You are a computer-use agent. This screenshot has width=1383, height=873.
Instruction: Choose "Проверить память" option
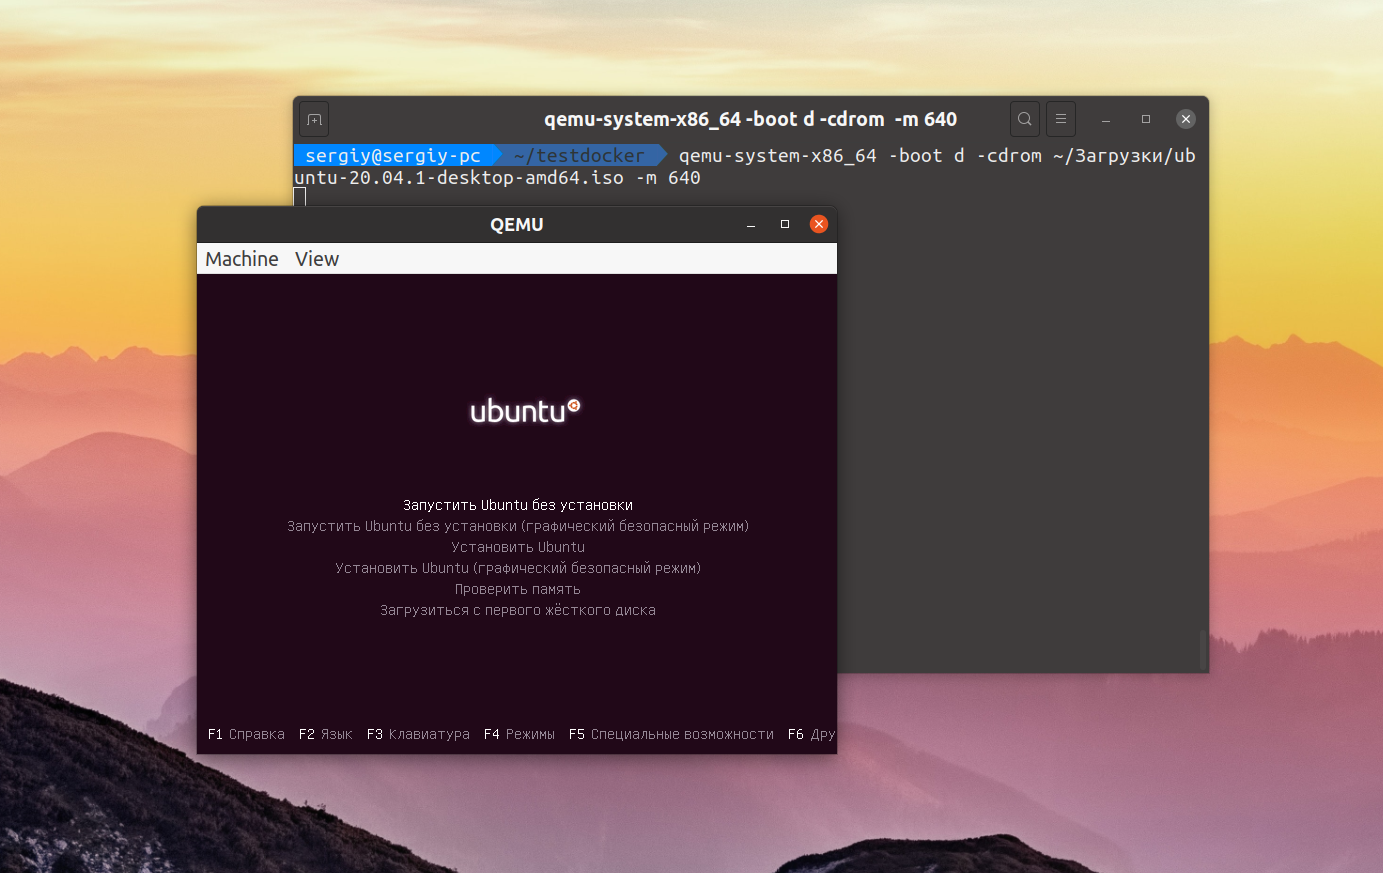click(x=517, y=589)
